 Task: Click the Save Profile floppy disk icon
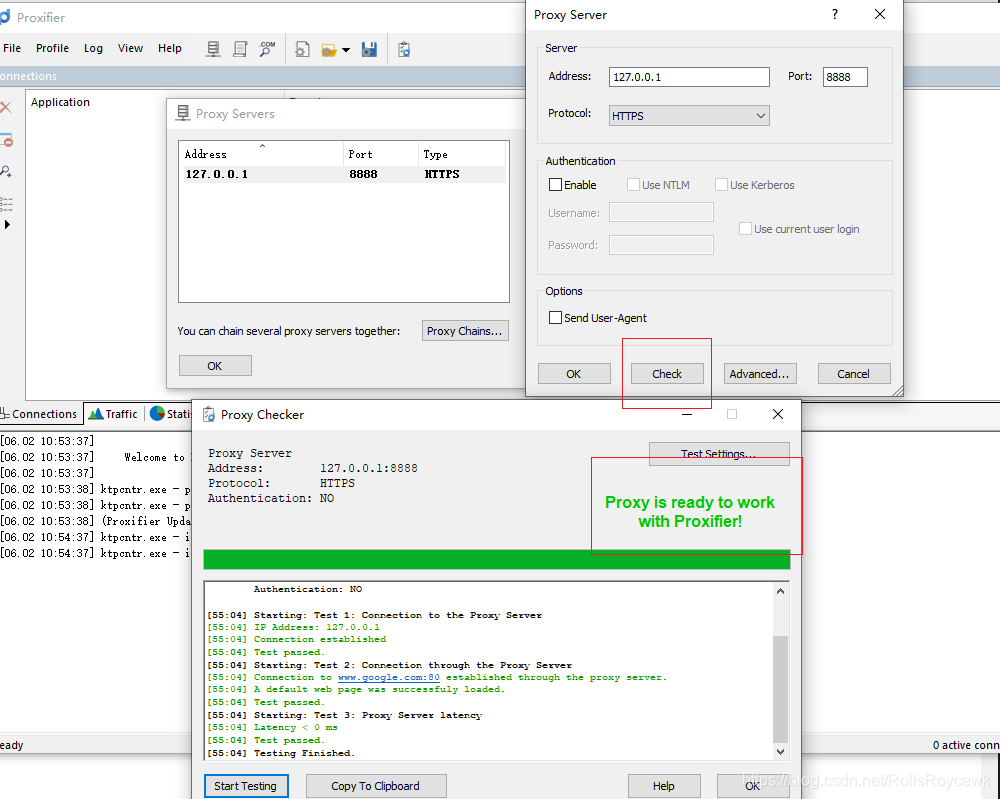369,49
